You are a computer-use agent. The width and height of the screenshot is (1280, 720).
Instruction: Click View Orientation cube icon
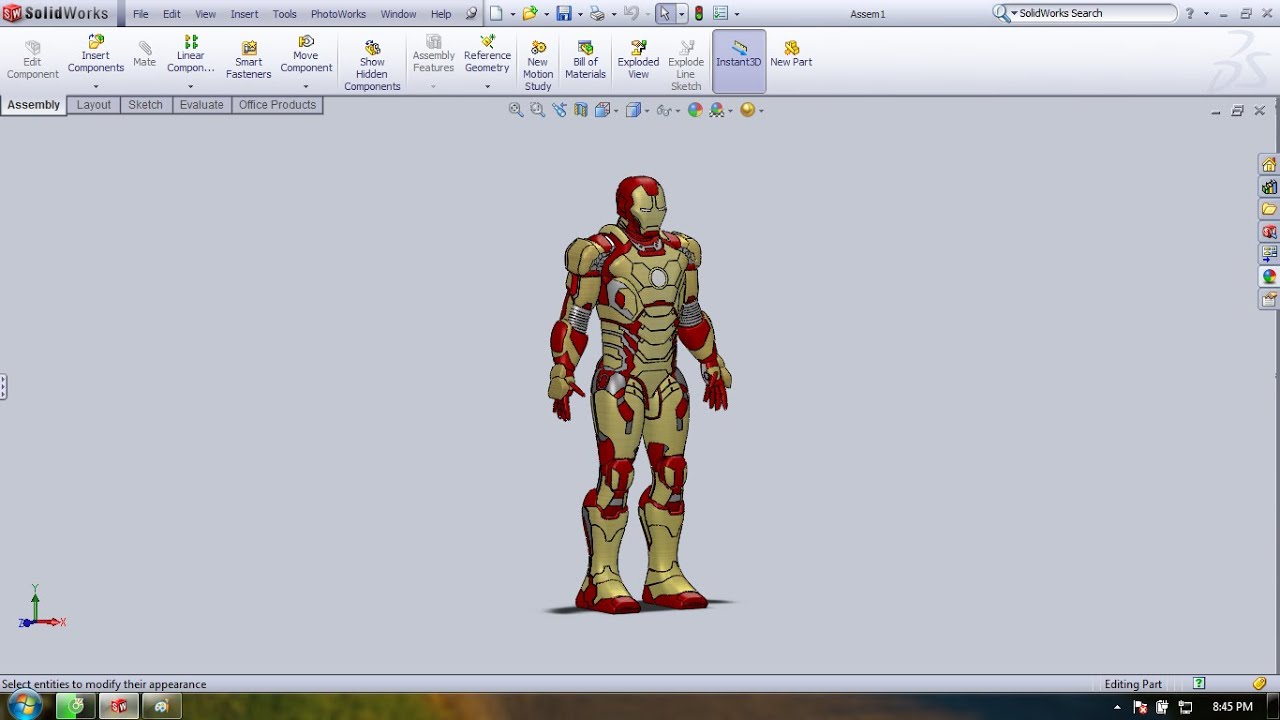pyautogui.click(x=603, y=110)
